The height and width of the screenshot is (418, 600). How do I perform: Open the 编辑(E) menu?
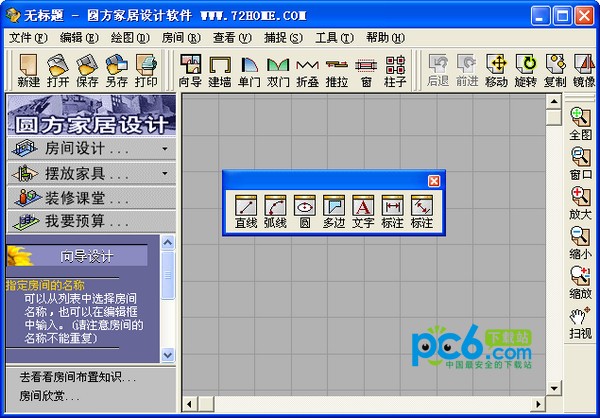click(x=79, y=38)
